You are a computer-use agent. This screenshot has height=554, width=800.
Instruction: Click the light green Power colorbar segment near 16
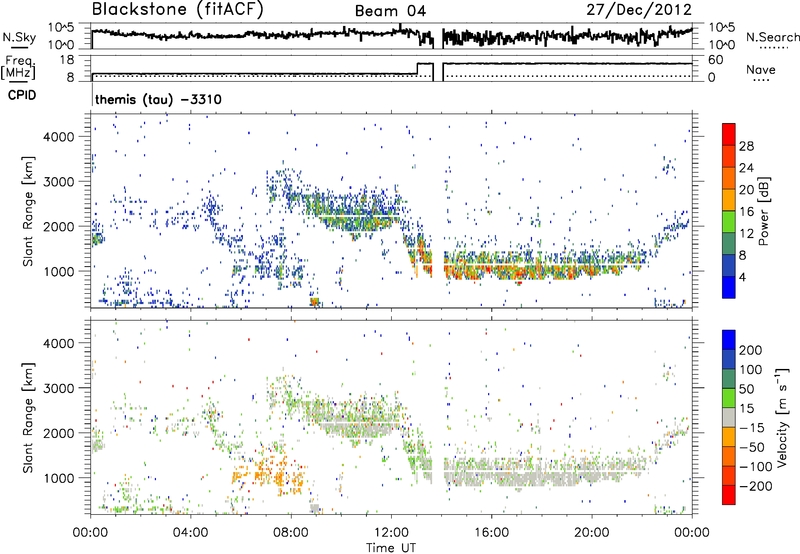[x=729, y=221]
